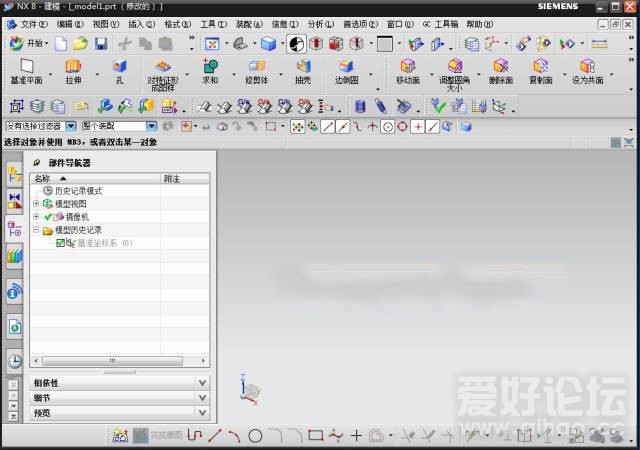Expand the 相依性 panel section
The width and height of the screenshot is (640, 450).
pos(201,383)
